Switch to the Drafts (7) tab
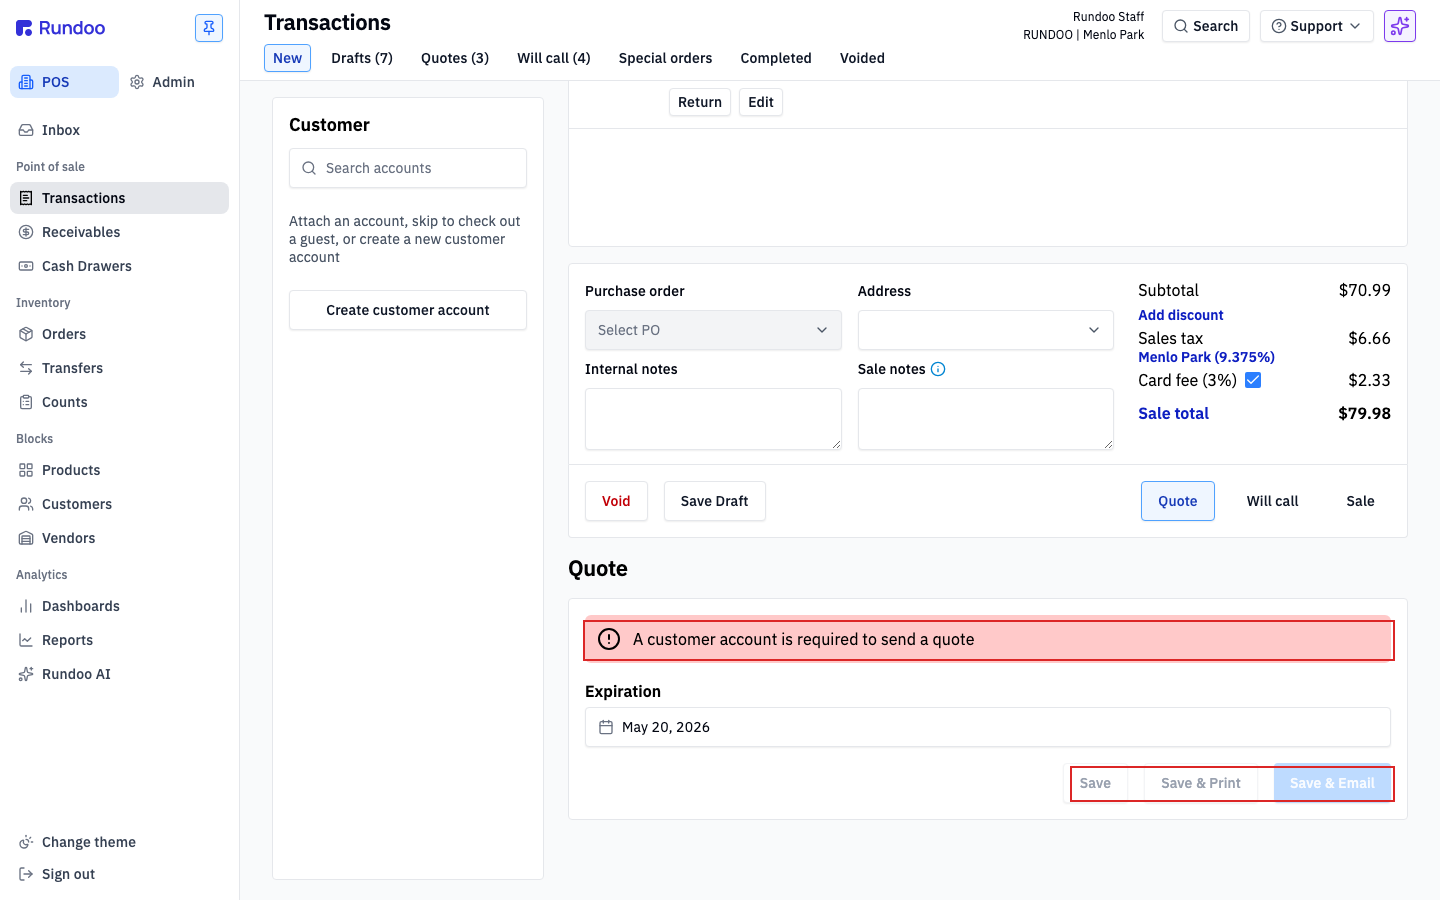This screenshot has height=900, width=1440. click(362, 58)
